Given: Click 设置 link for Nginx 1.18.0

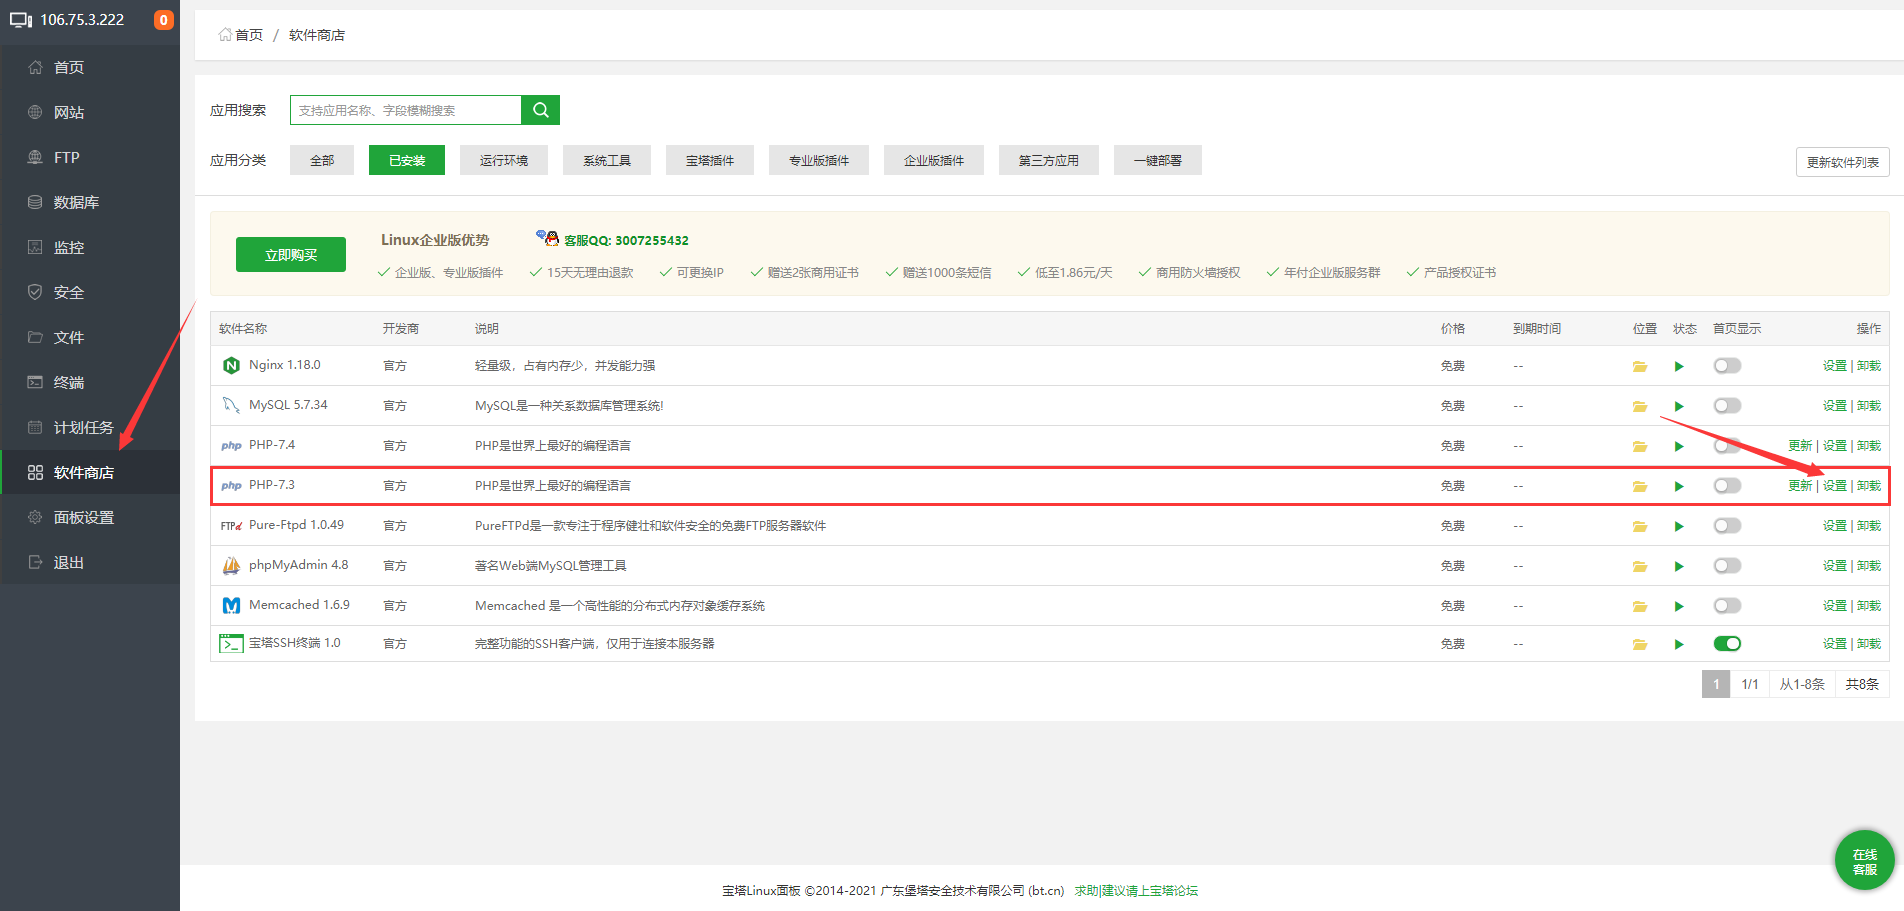Looking at the screenshot, I should 1835,366.
